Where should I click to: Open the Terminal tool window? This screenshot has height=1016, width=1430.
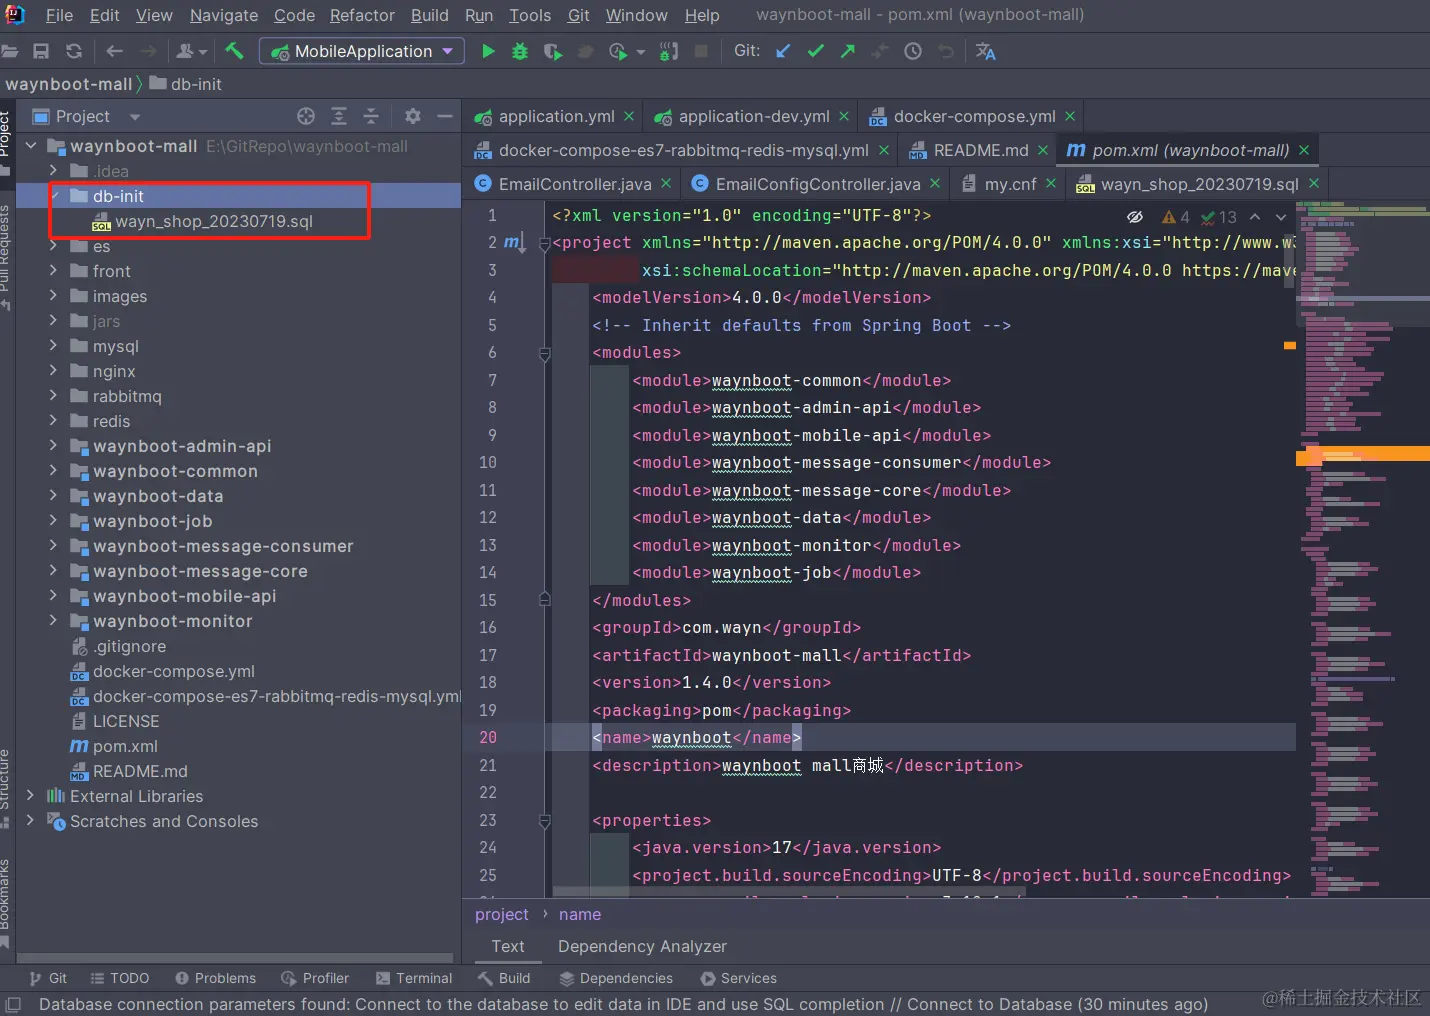tap(414, 978)
